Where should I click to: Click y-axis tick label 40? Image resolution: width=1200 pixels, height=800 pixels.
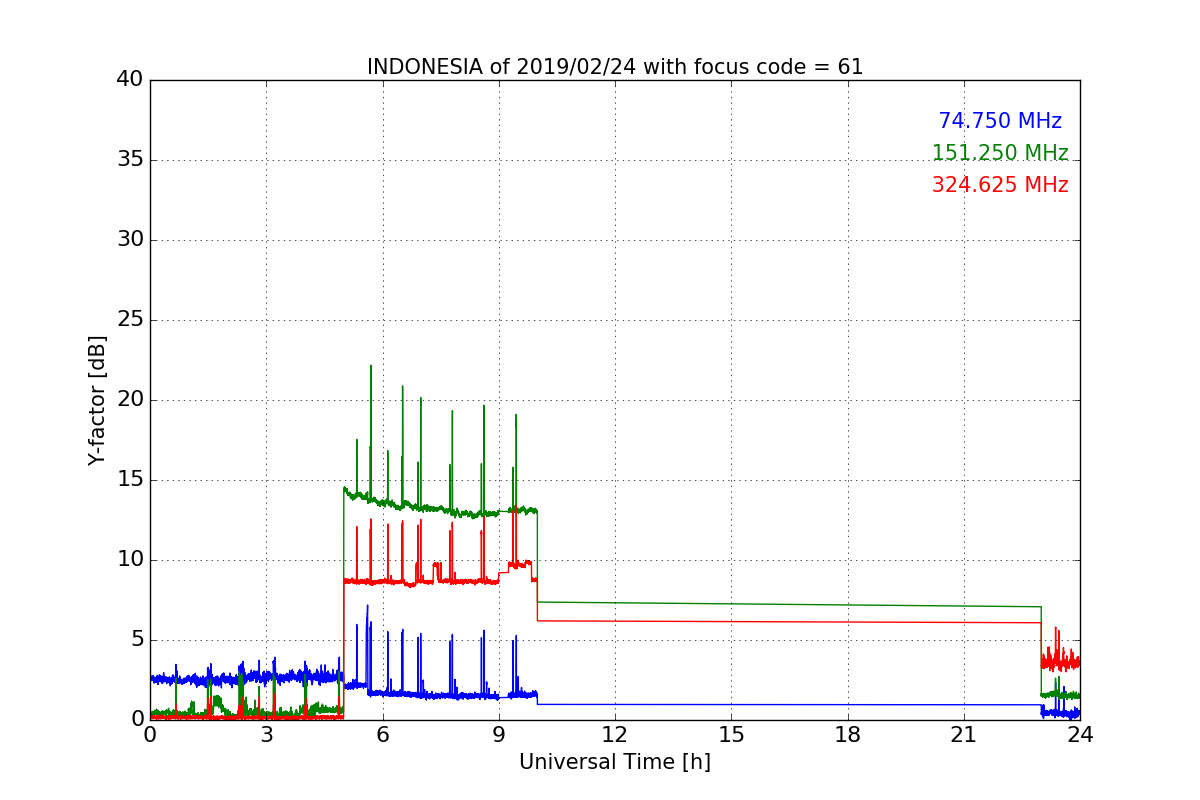click(x=130, y=80)
